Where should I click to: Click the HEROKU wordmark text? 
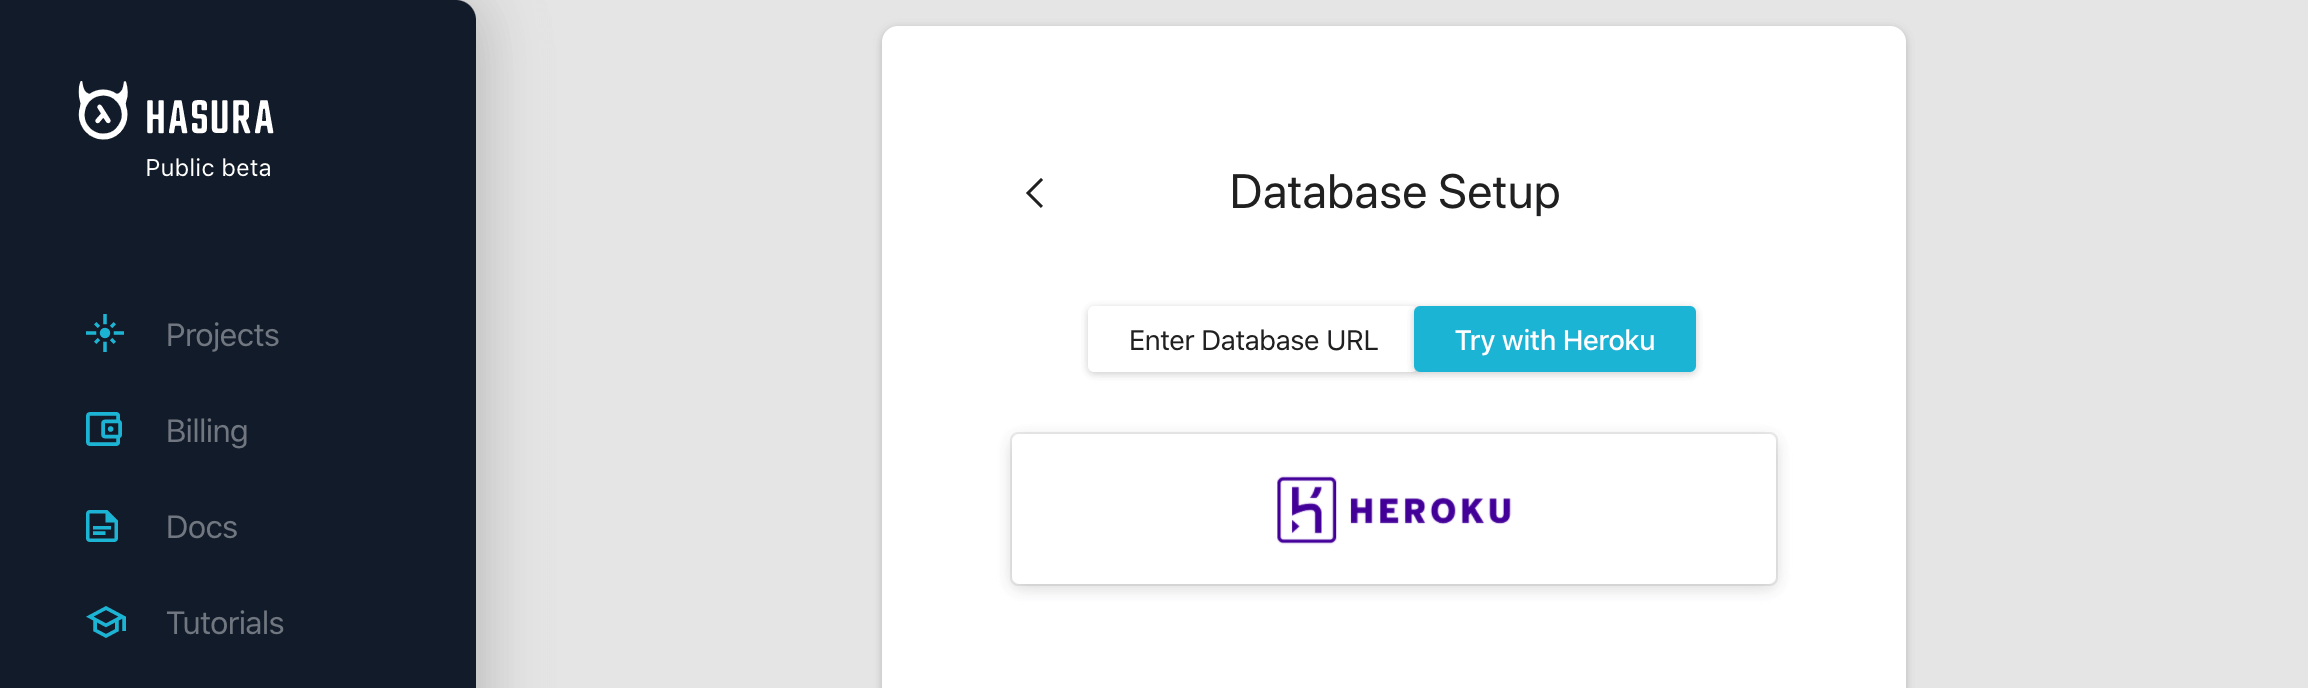1430,511
